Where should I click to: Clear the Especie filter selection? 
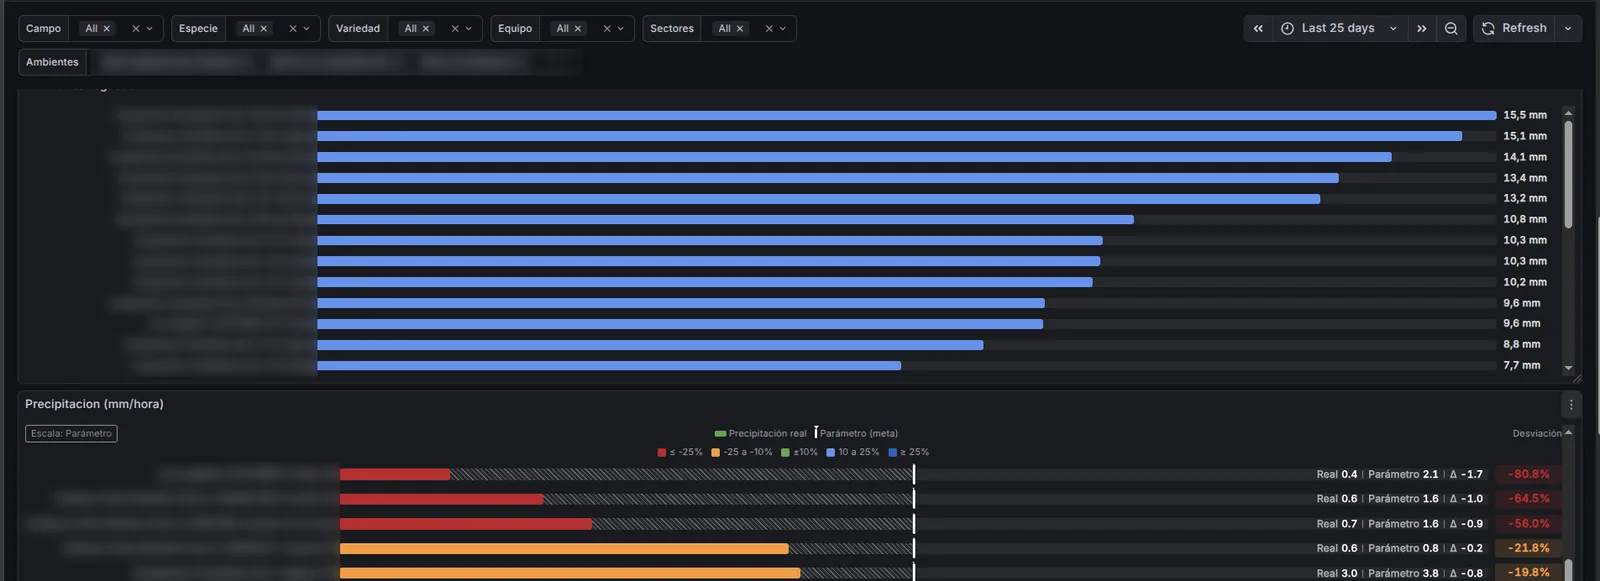(x=293, y=29)
